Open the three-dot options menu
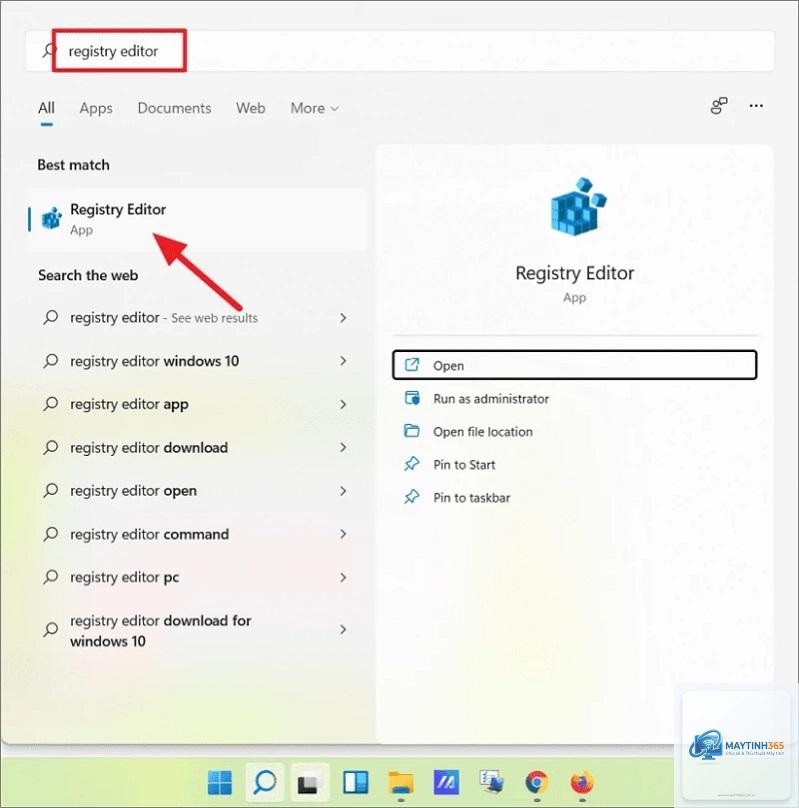Screen dimensions: 799x808 [x=756, y=106]
